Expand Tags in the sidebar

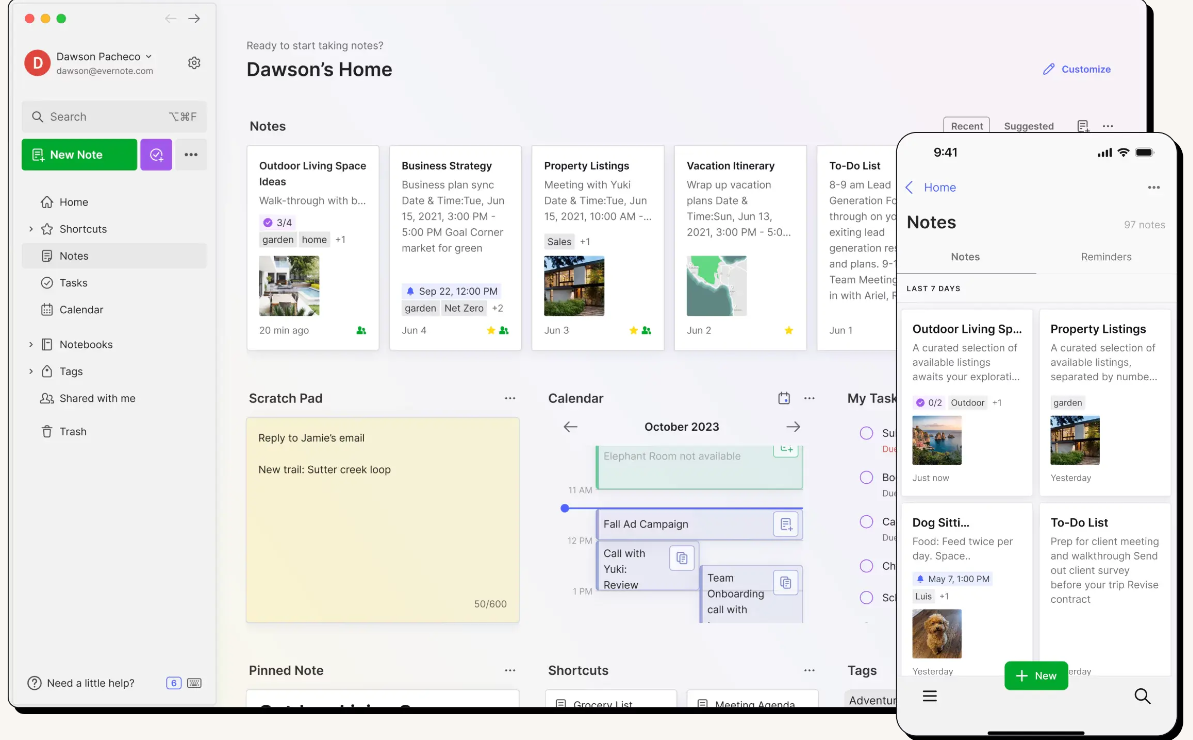(31, 371)
